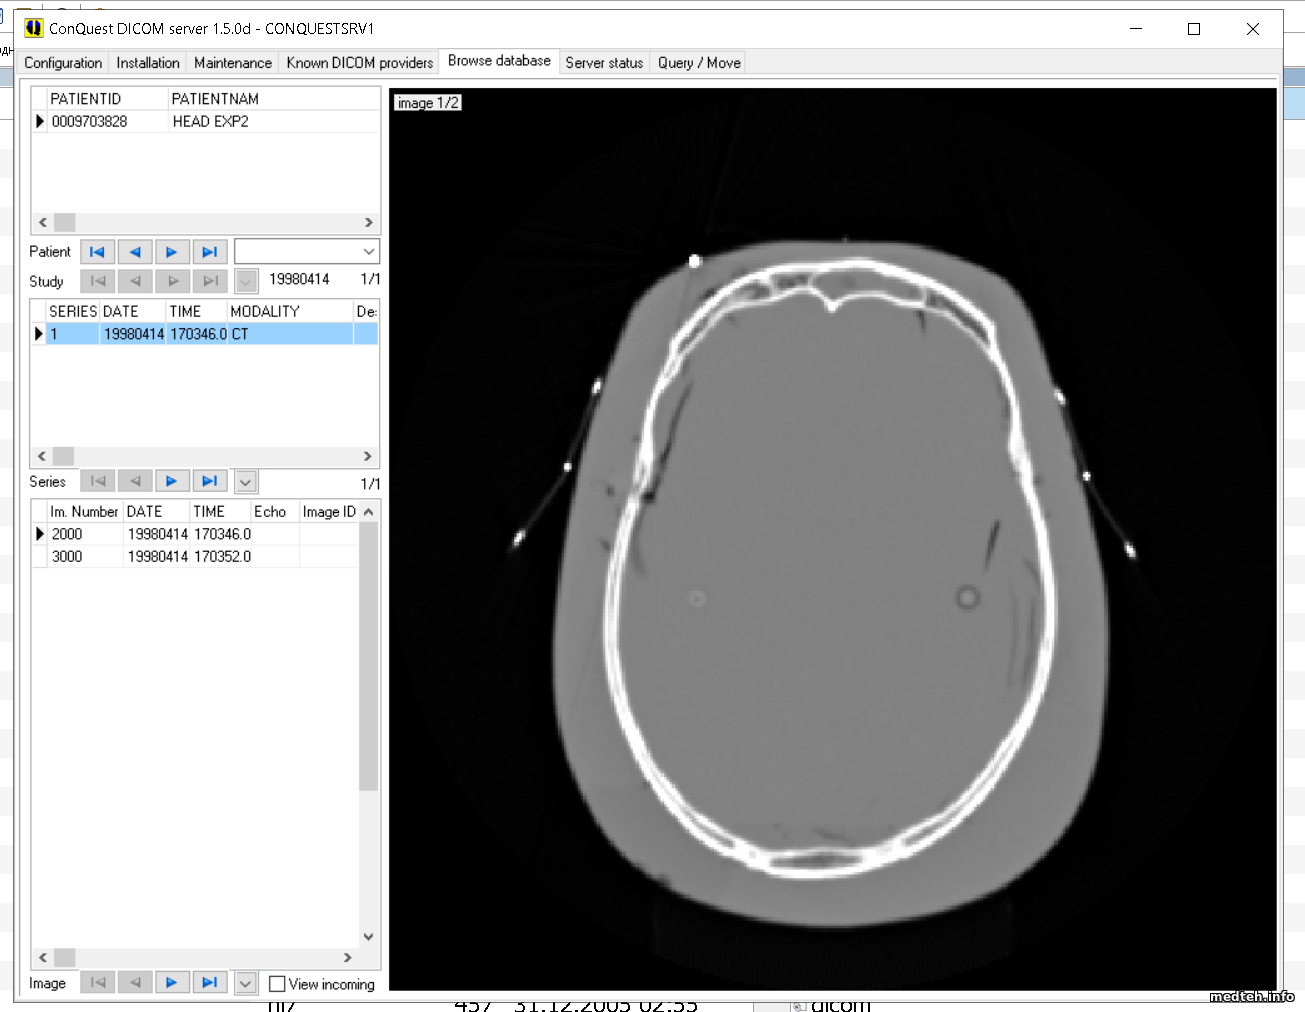The height and width of the screenshot is (1012, 1305).
Task: Go to next patient record
Action: [x=172, y=252]
